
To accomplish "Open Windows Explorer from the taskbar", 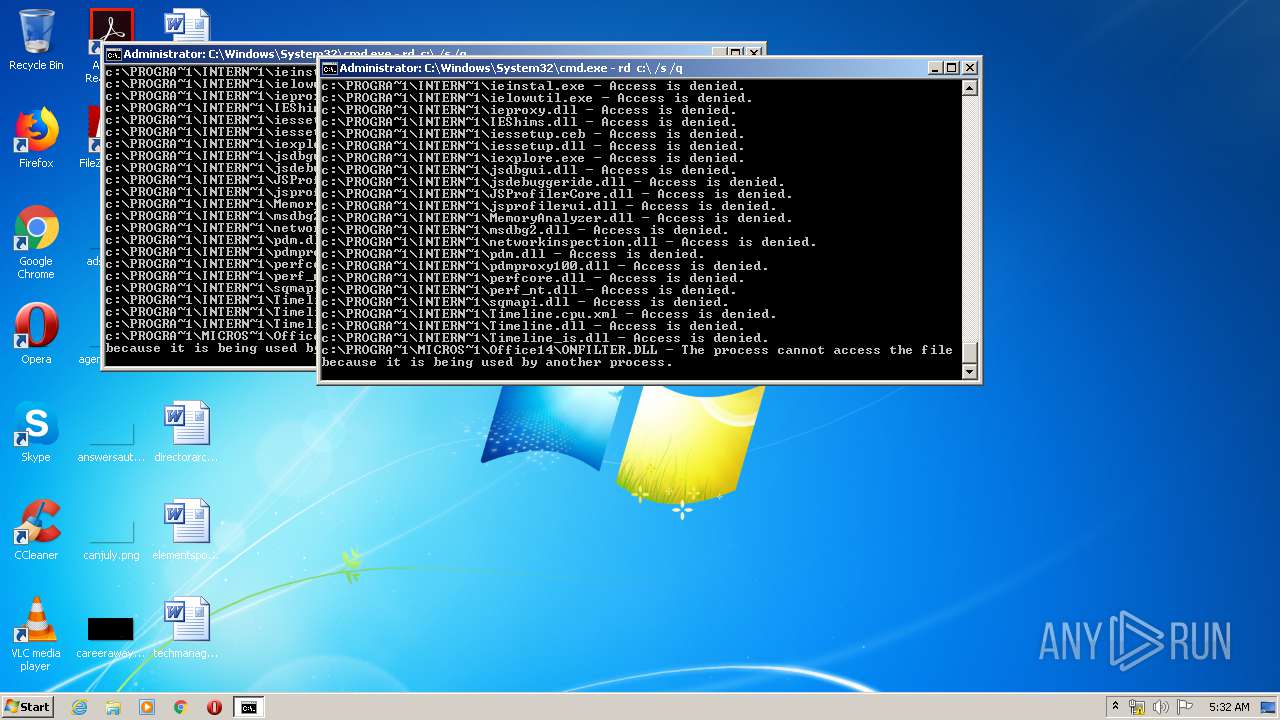I will 113,707.
